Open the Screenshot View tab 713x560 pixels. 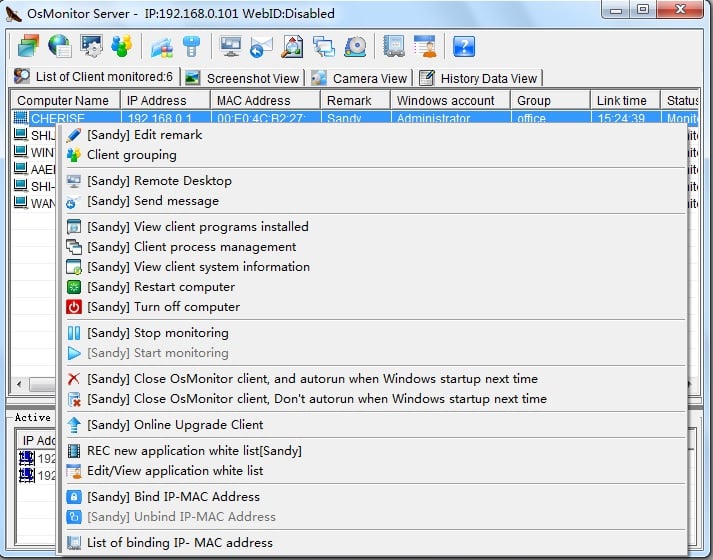[243, 78]
